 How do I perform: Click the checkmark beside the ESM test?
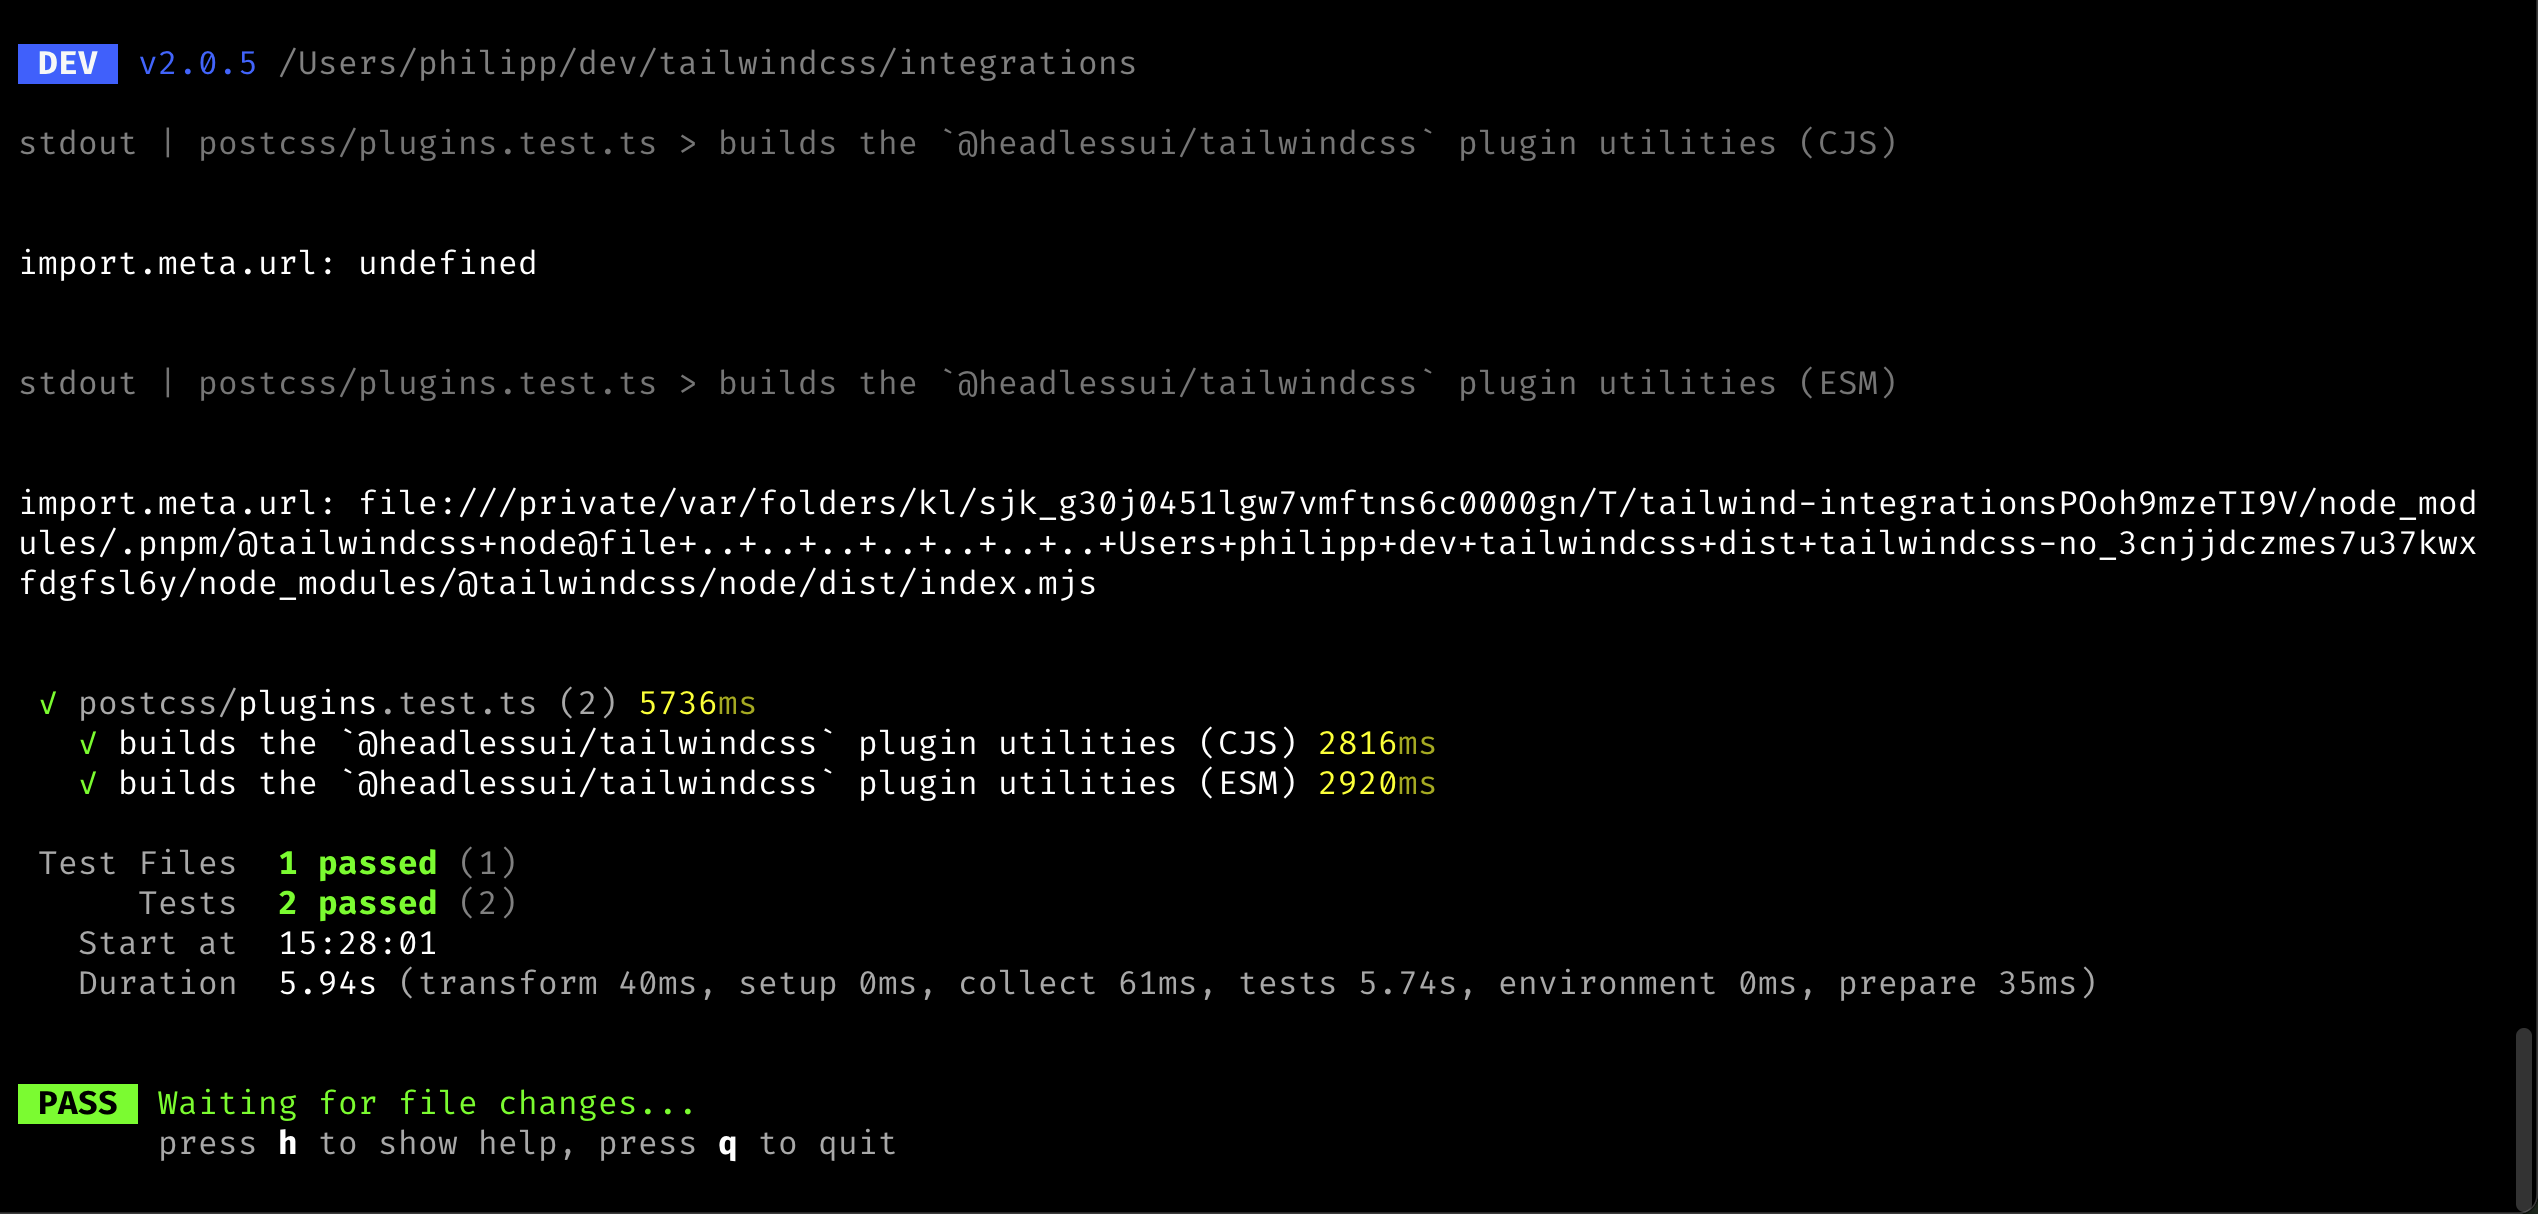point(88,784)
